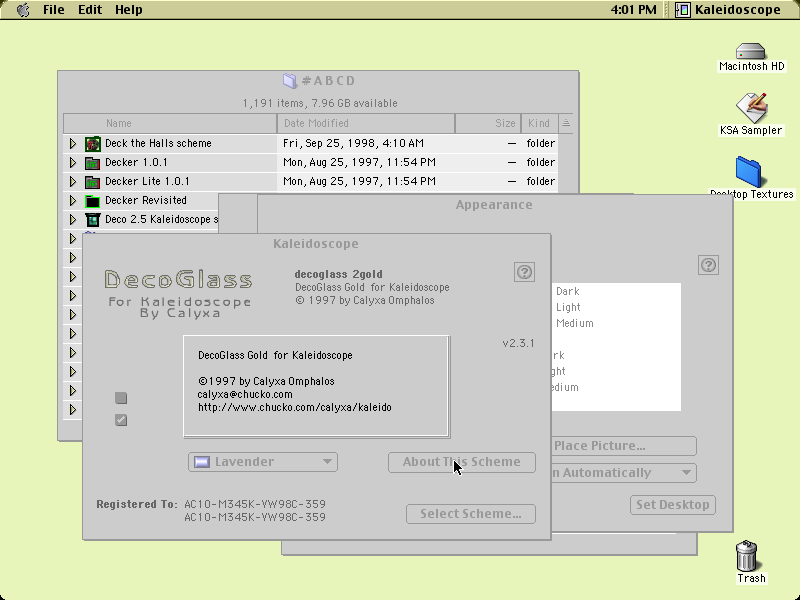The height and width of the screenshot is (600, 800).
Task: Select the Decker Revisited folder icon
Action: click(92, 201)
